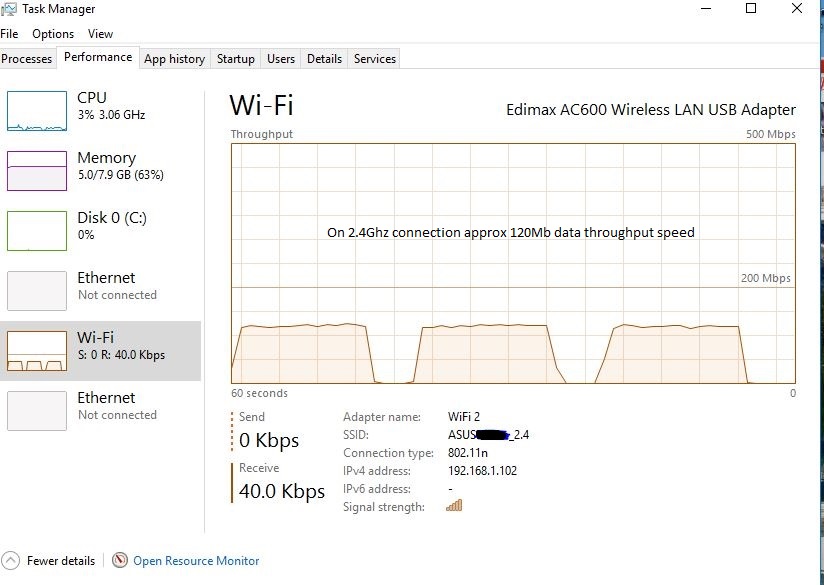Switch to the App history tab
The image size is (824, 585).
174,59
